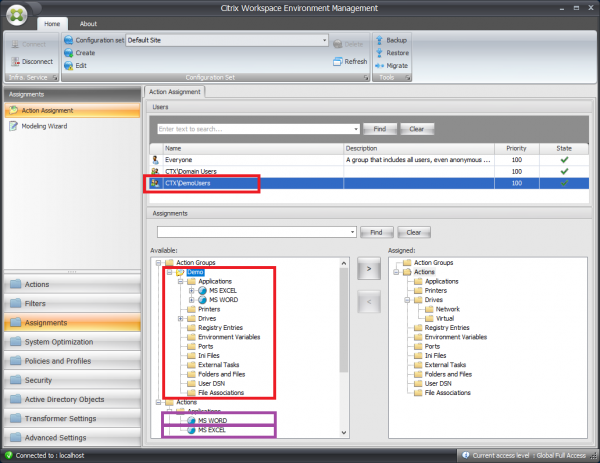The height and width of the screenshot is (463, 600).
Task: Select the Action Assignment tab
Action: click(x=176, y=91)
